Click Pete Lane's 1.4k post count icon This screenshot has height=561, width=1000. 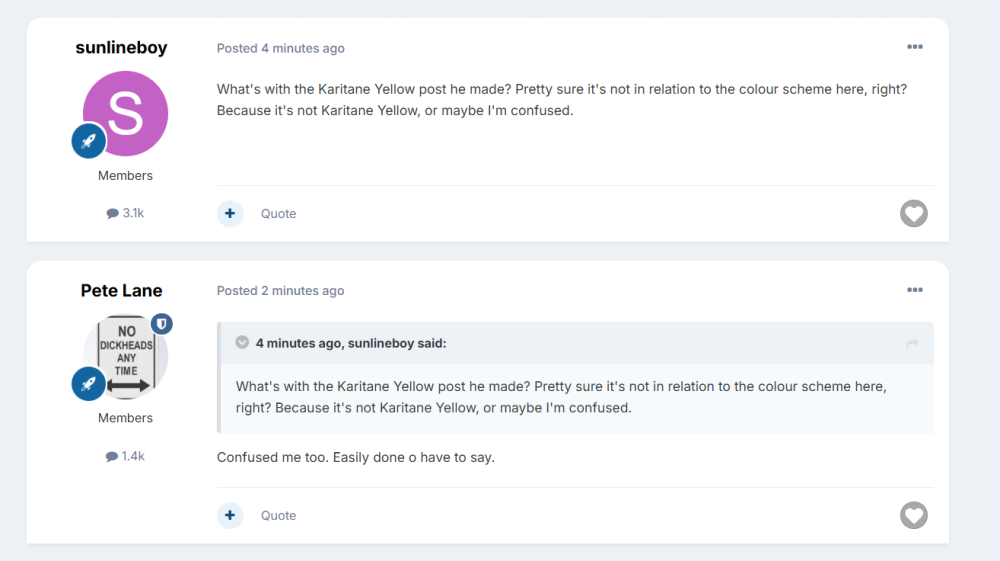click(x=112, y=456)
